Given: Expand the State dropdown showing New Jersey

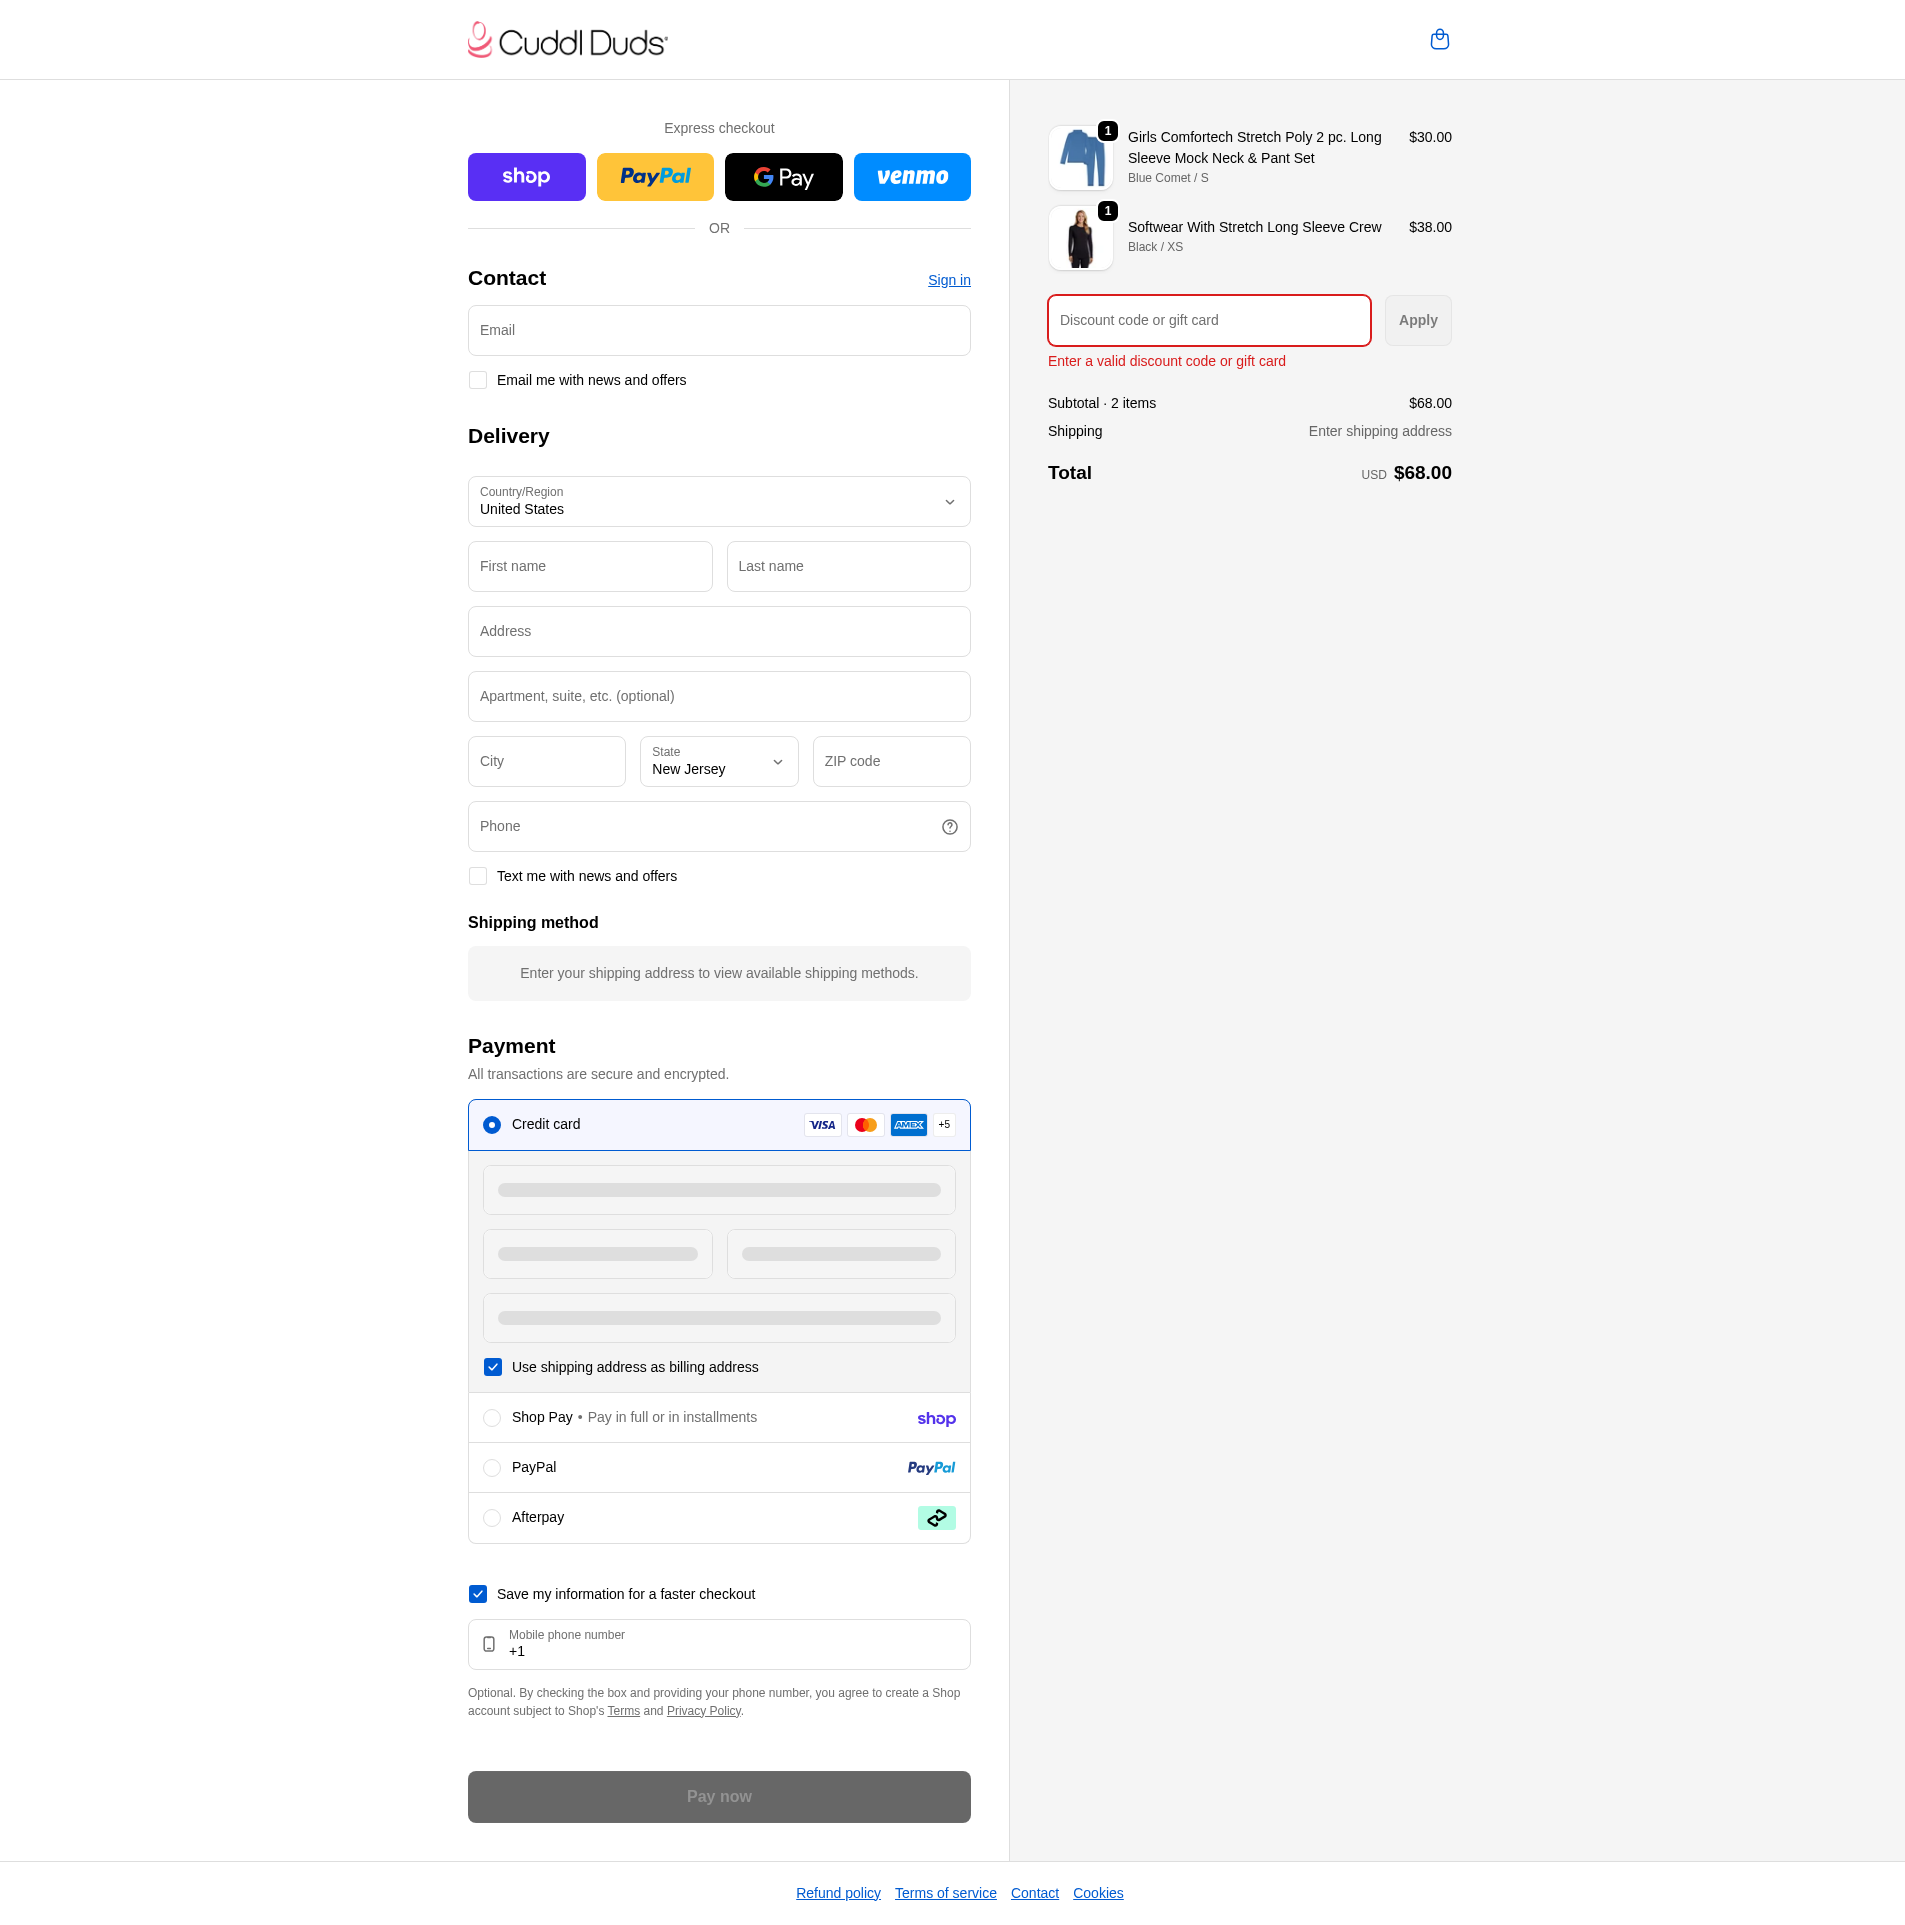Looking at the screenshot, I should (x=718, y=762).
